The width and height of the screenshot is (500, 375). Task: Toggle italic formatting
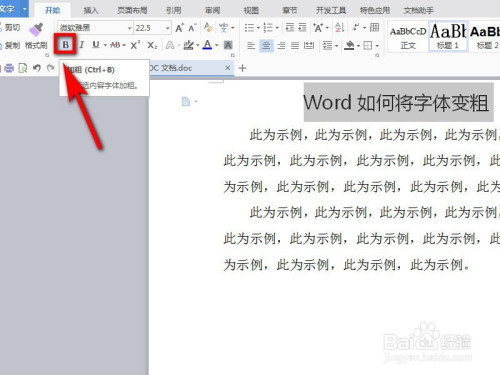[x=81, y=45]
